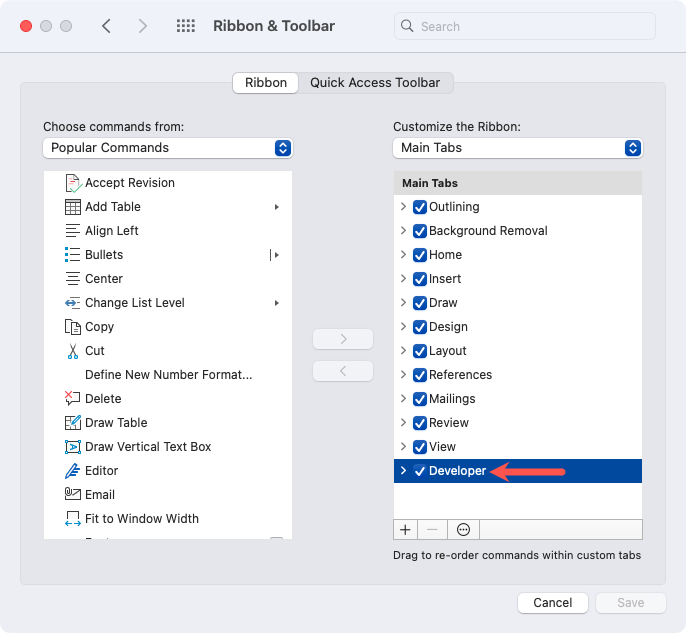
Task: Click the more options ellipsis button
Action: (464, 529)
